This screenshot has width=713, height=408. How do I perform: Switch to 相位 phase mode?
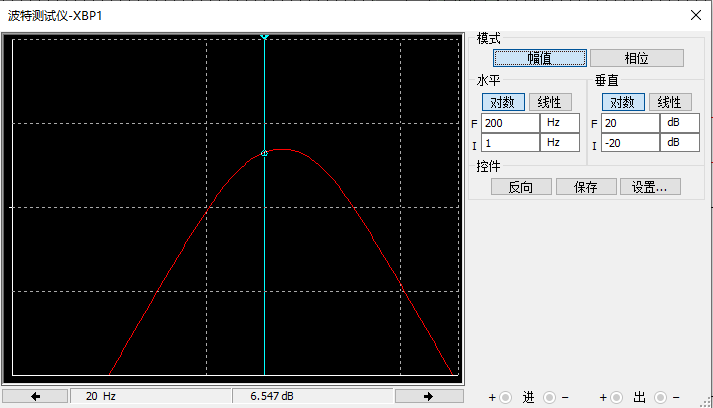(x=637, y=58)
